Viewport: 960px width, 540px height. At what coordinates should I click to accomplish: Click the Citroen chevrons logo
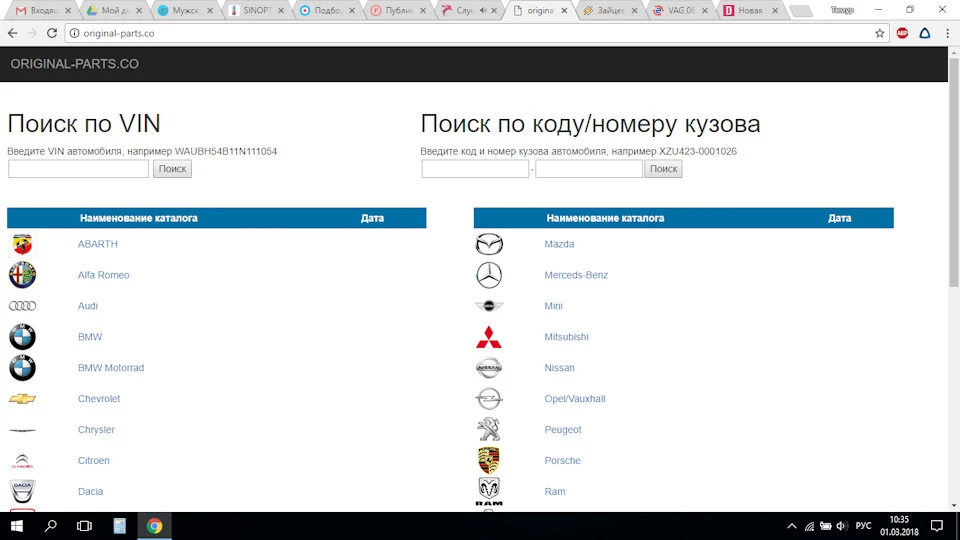click(x=22, y=460)
